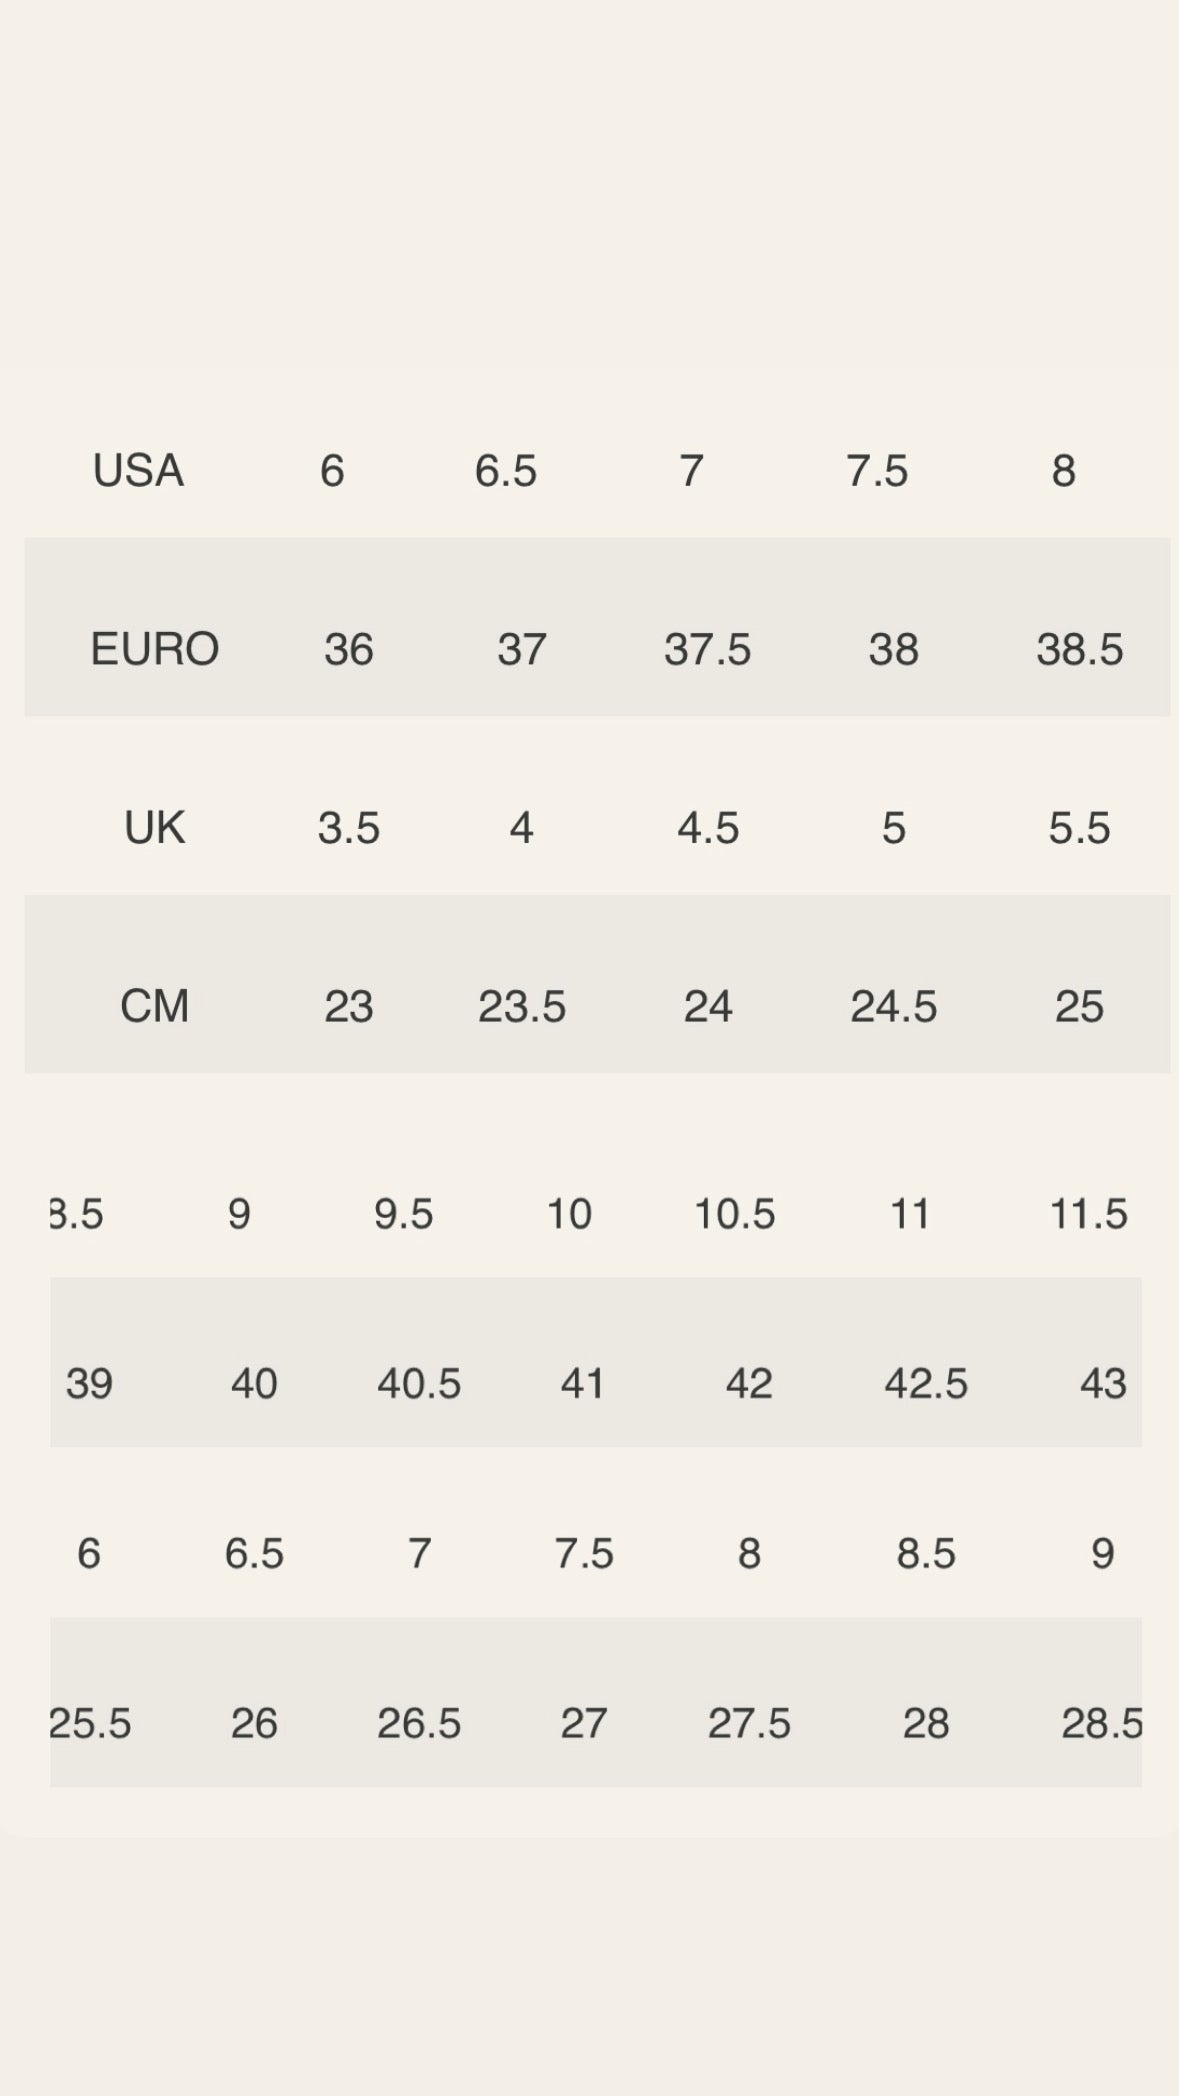Tap the UK row label

[155, 828]
